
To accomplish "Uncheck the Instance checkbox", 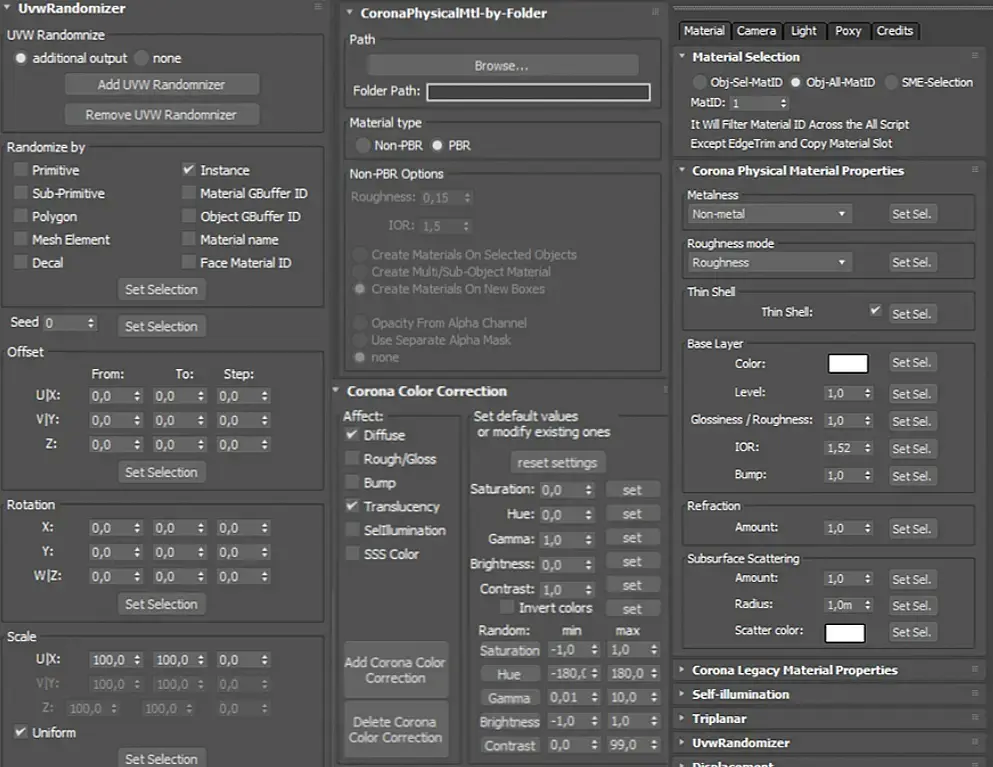I will coord(189,170).
